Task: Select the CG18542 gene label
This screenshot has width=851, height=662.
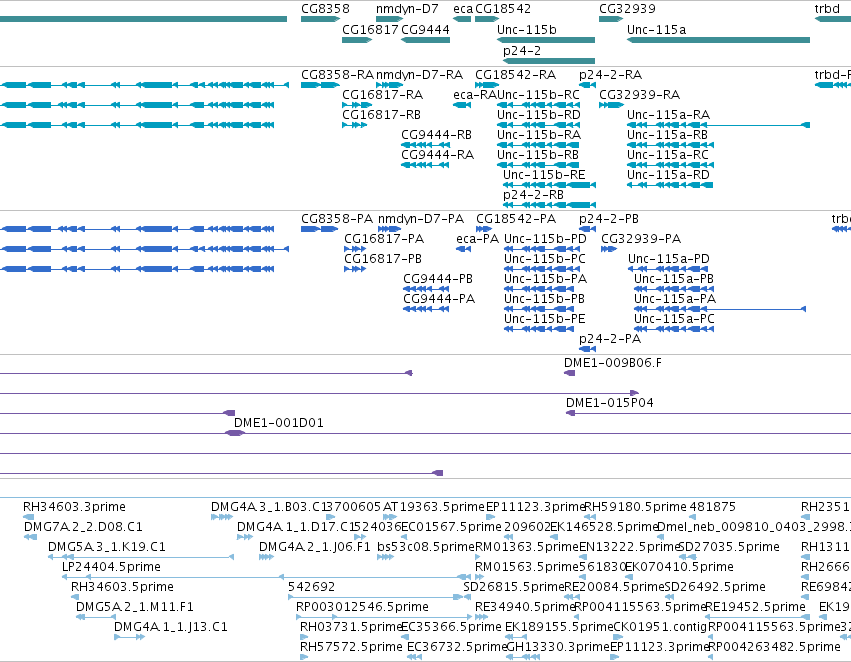Action: 503,9
